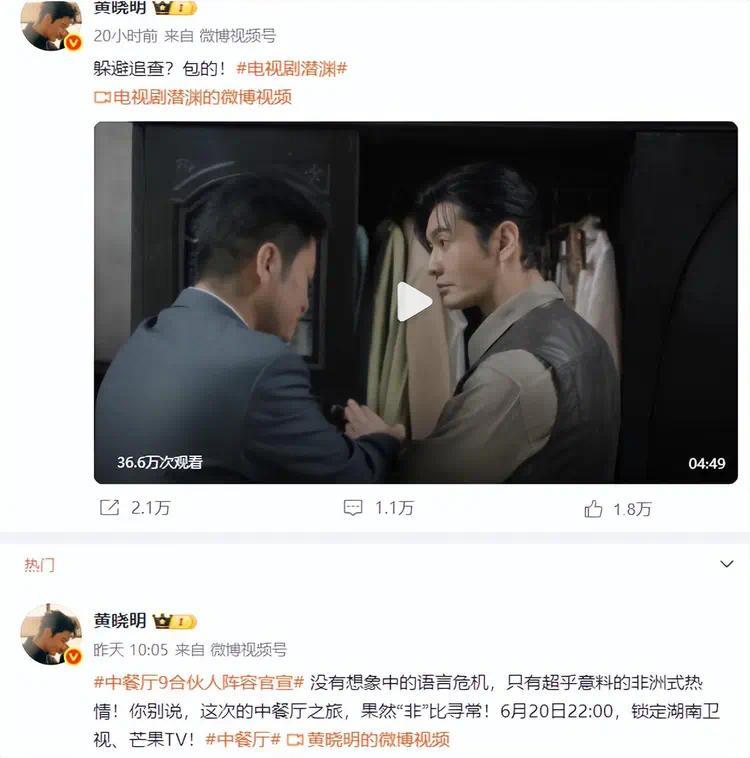The height and width of the screenshot is (758, 750).
Task: Play the 潜渊 video clip
Action: coord(414,302)
